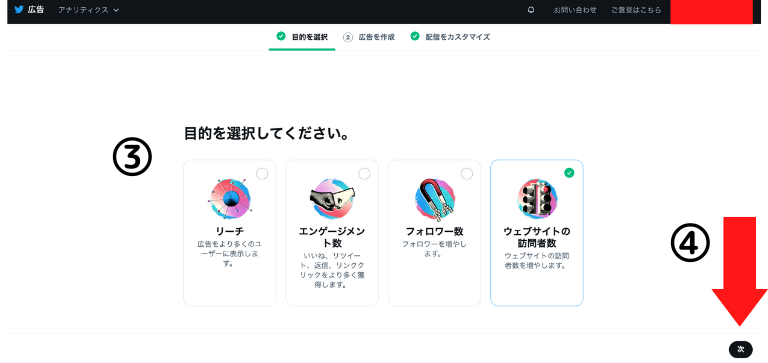The width and height of the screenshot is (768, 363).
Task: Click the フォロワー数 card title
Action: [434, 232]
